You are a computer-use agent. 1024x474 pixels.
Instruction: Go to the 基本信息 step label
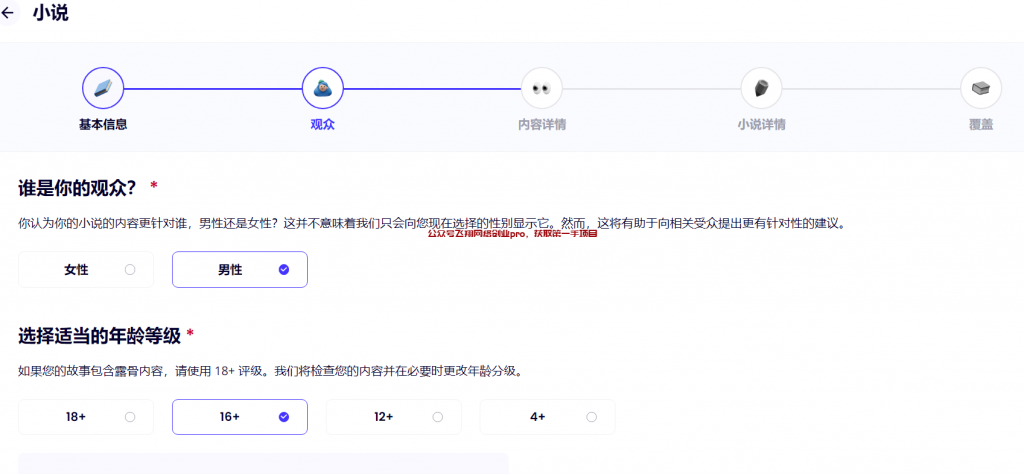(x=103, y=125)
